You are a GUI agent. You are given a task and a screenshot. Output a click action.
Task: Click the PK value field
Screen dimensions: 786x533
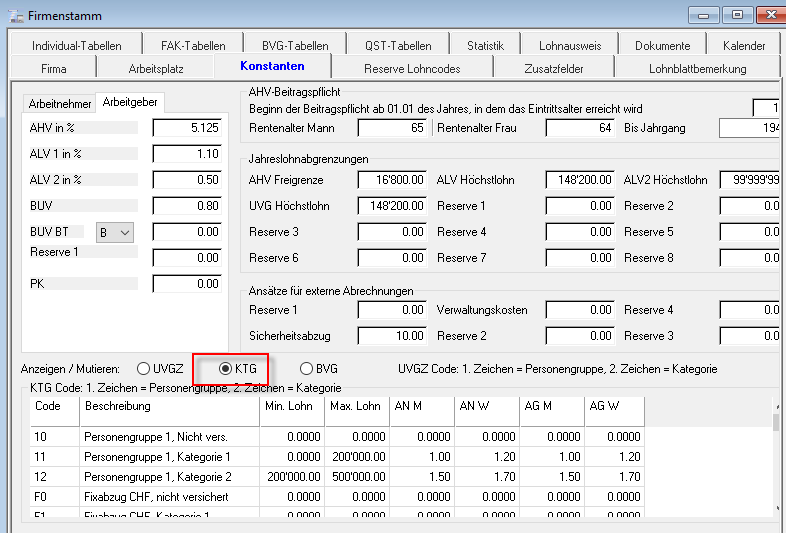pos(187,284)
